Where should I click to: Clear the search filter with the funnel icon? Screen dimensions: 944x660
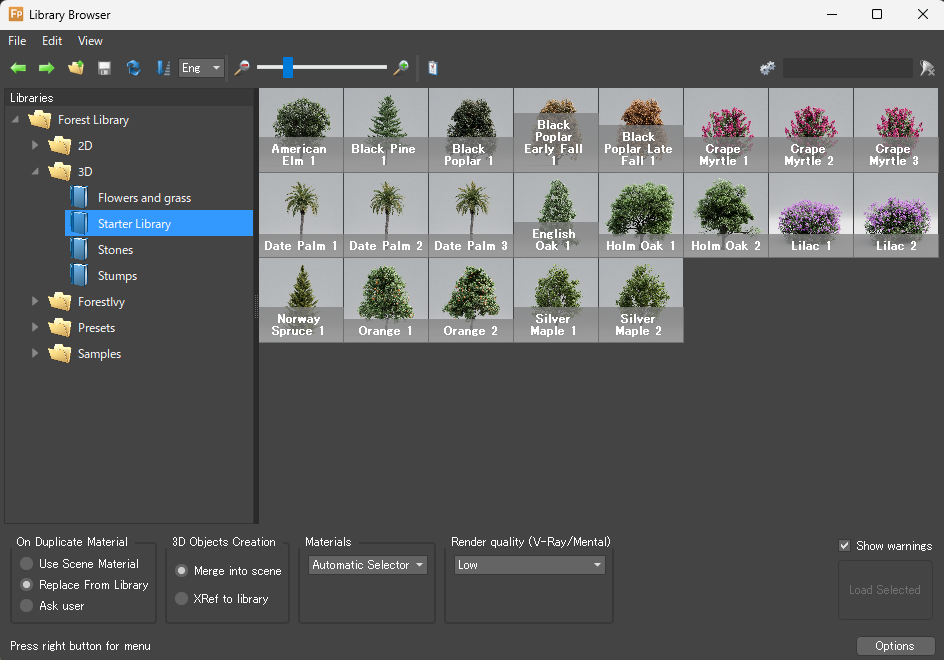pyautogui.click(x=926, y=68)
